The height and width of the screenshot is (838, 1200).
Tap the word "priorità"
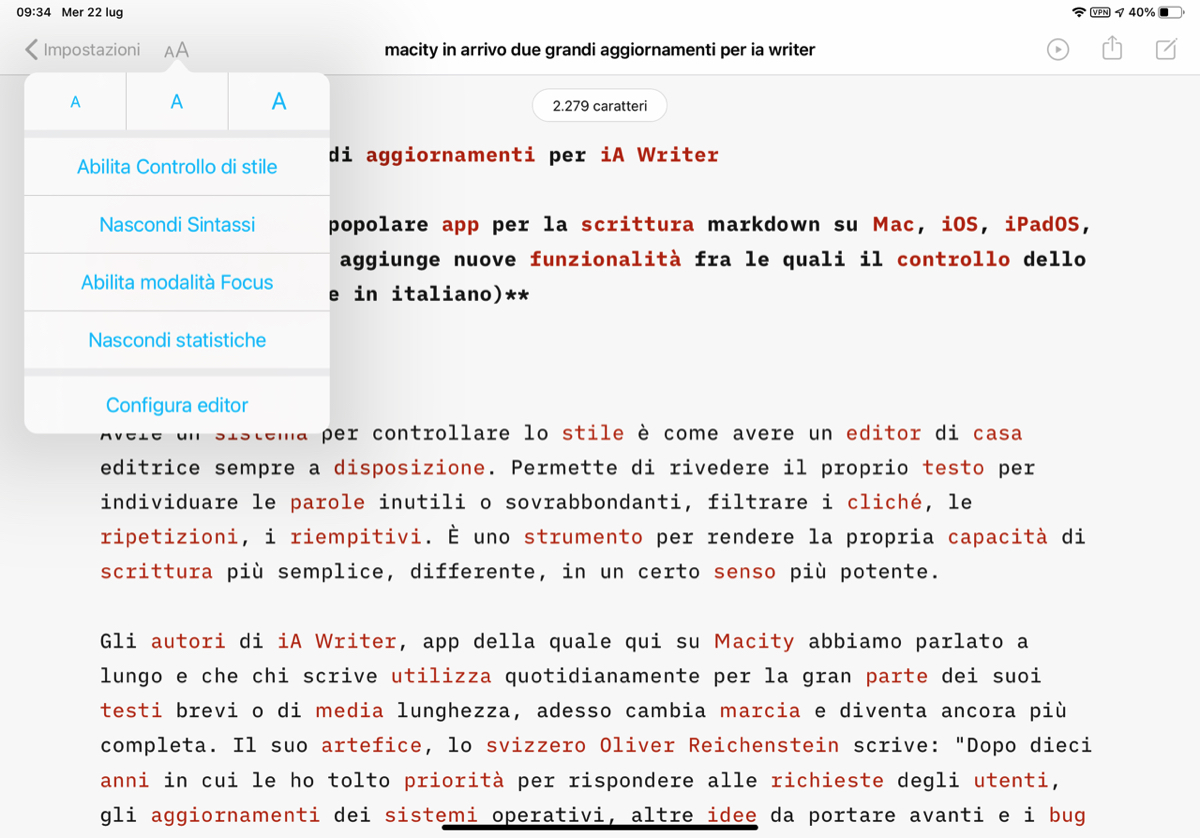pyautogui.click(x=454, y=780)
